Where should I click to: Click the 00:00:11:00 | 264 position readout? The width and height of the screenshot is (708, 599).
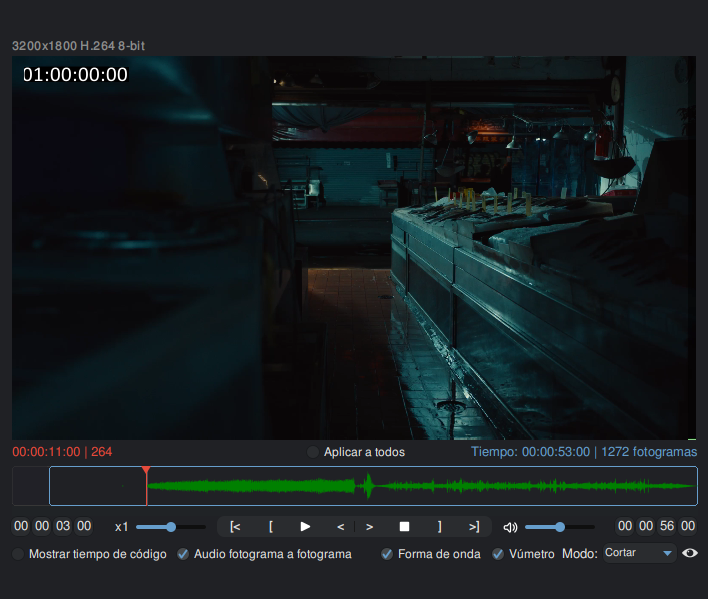click(x=62, y=452)
